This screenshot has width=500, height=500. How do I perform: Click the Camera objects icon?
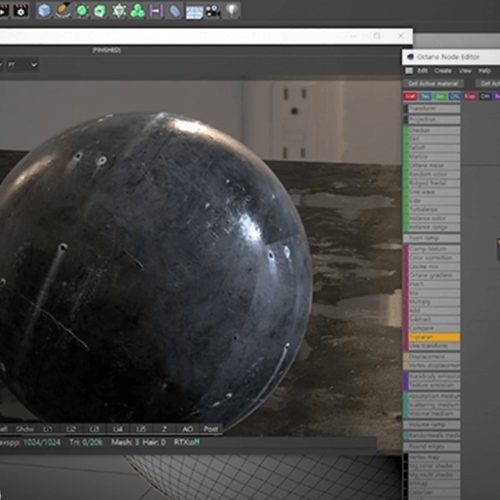[213, 11]
